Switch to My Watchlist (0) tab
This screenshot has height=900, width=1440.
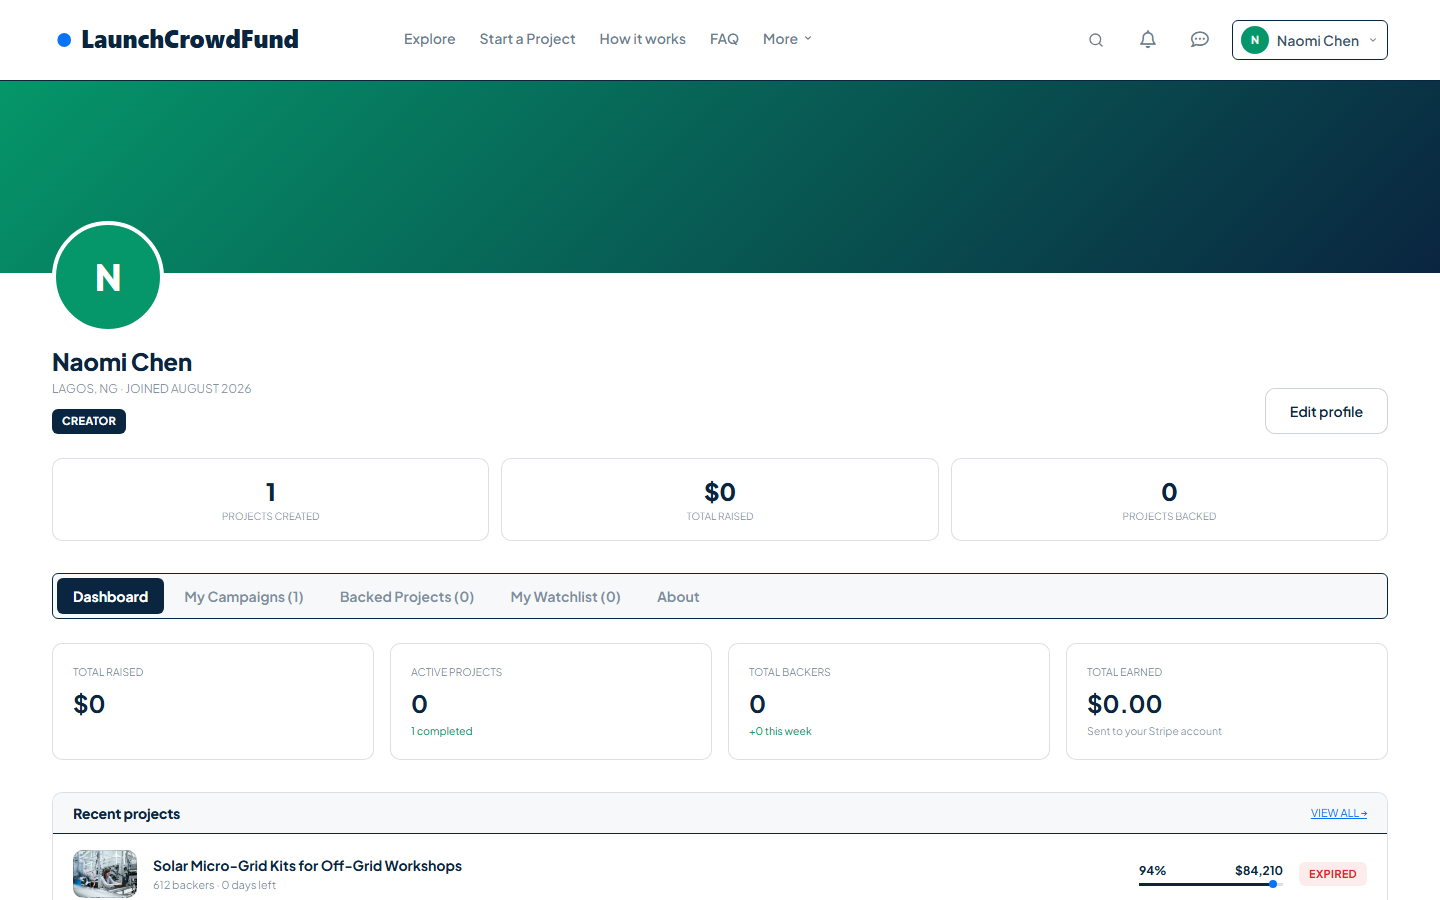point(566,596)
